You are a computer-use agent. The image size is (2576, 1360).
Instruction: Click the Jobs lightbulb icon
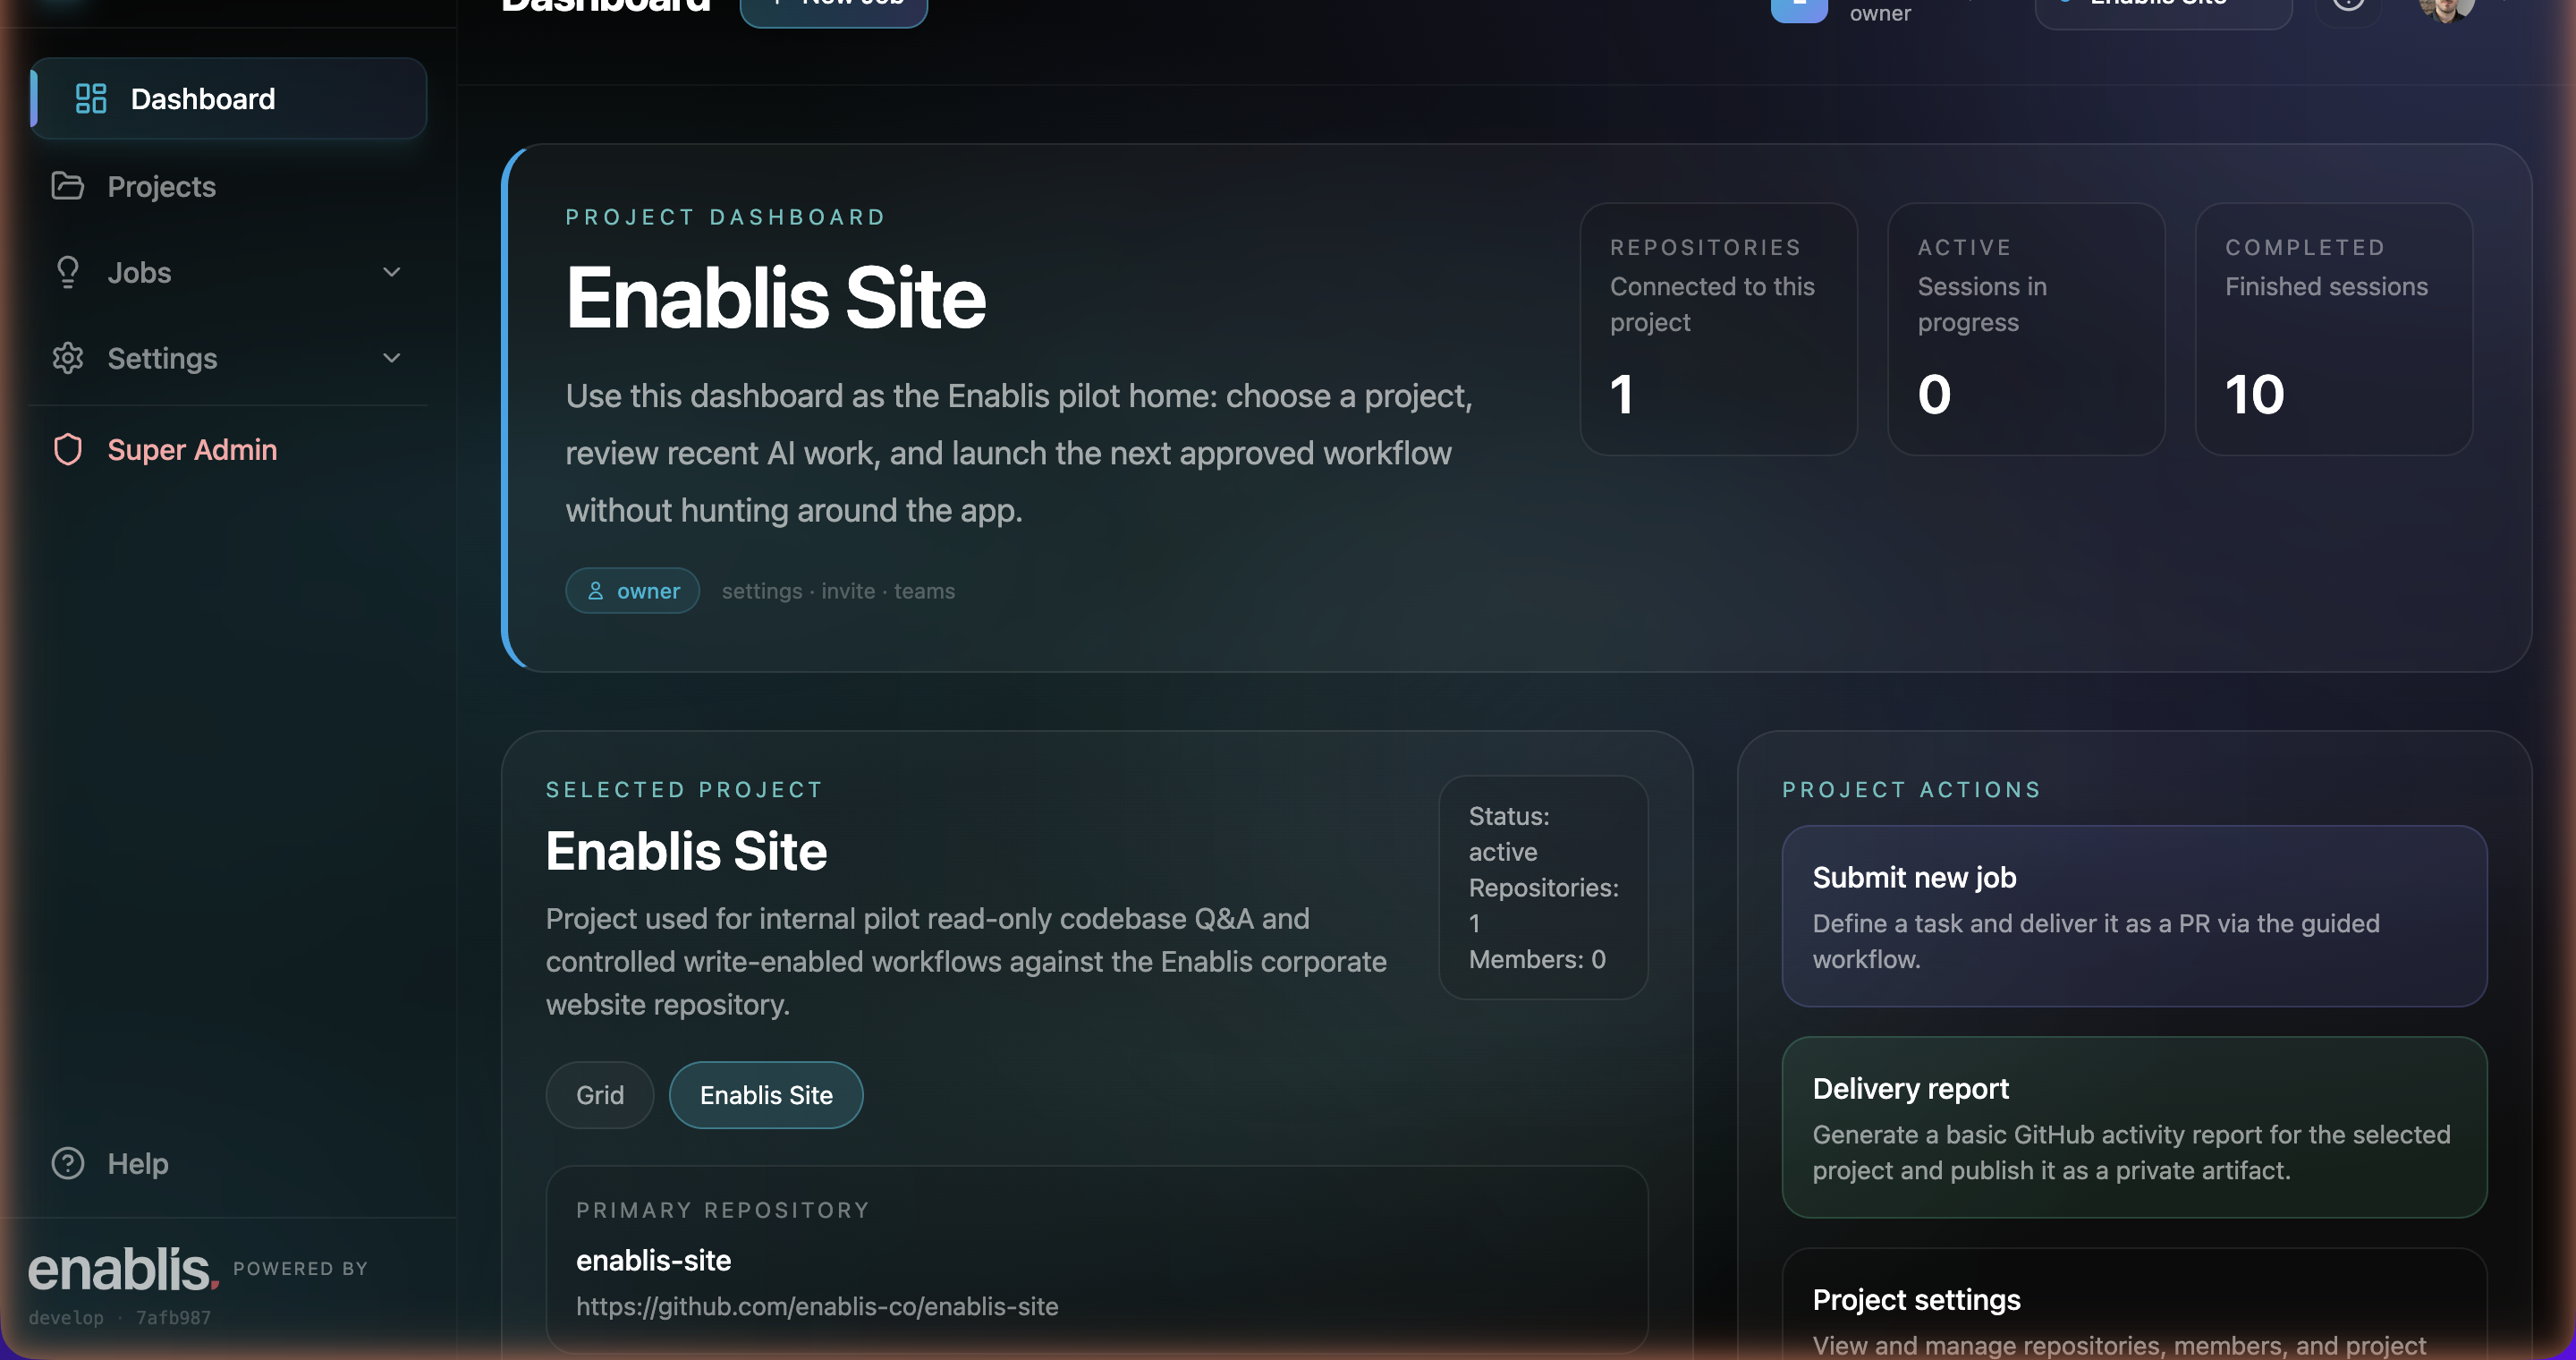click(x=67, y=272)
